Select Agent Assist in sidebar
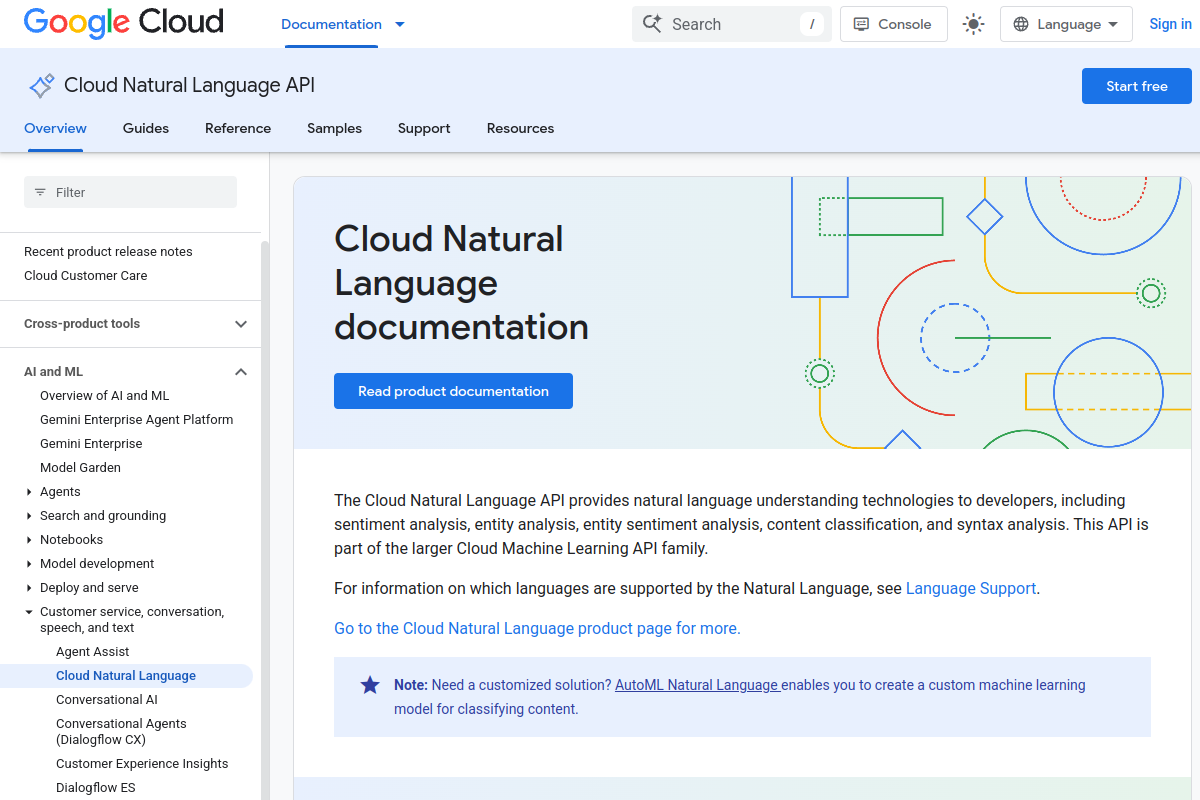The image size is (1200, 800). [x=93, y=652]
